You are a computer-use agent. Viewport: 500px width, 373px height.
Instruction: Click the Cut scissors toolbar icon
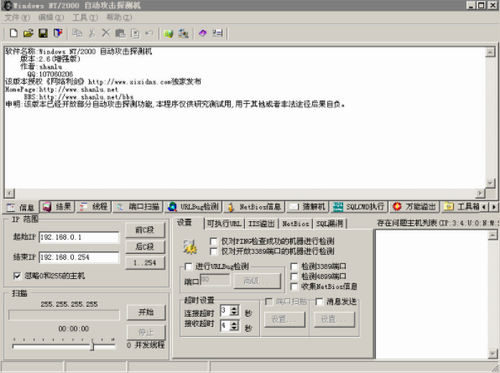(x=92, y=33)
